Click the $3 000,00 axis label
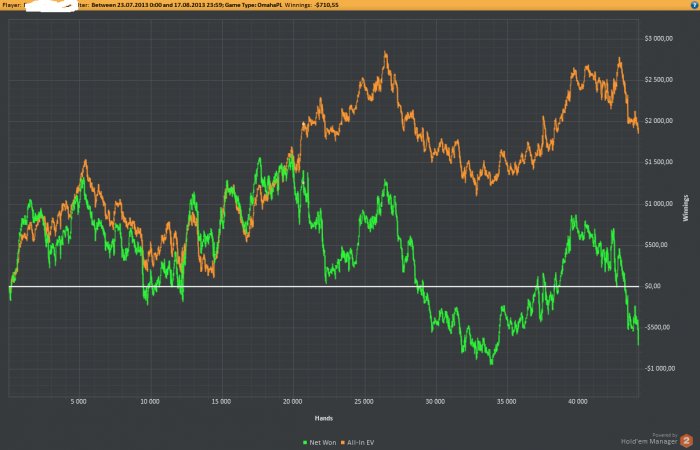 coord(658,38)
